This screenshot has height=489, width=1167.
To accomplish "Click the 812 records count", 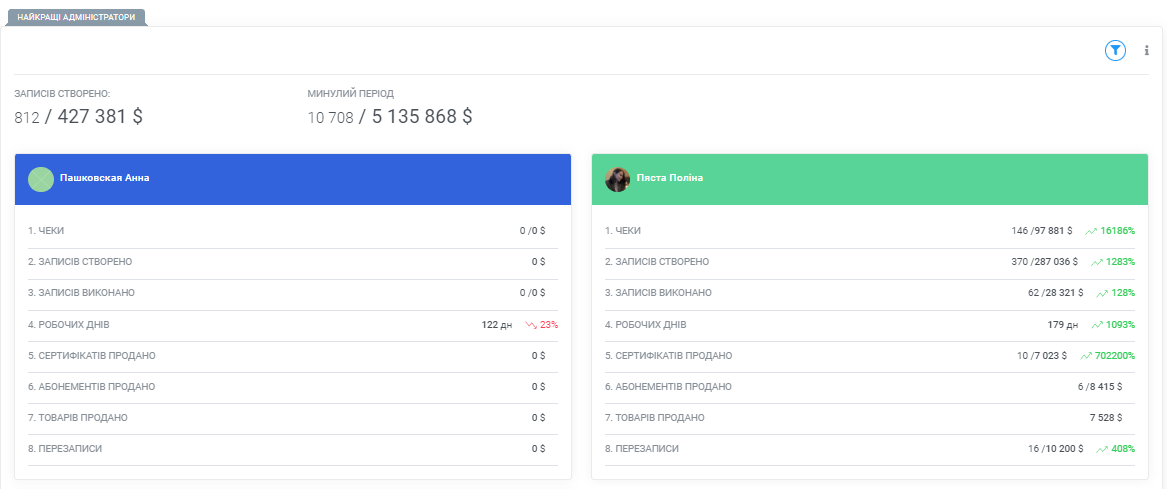I will (27, 118).
